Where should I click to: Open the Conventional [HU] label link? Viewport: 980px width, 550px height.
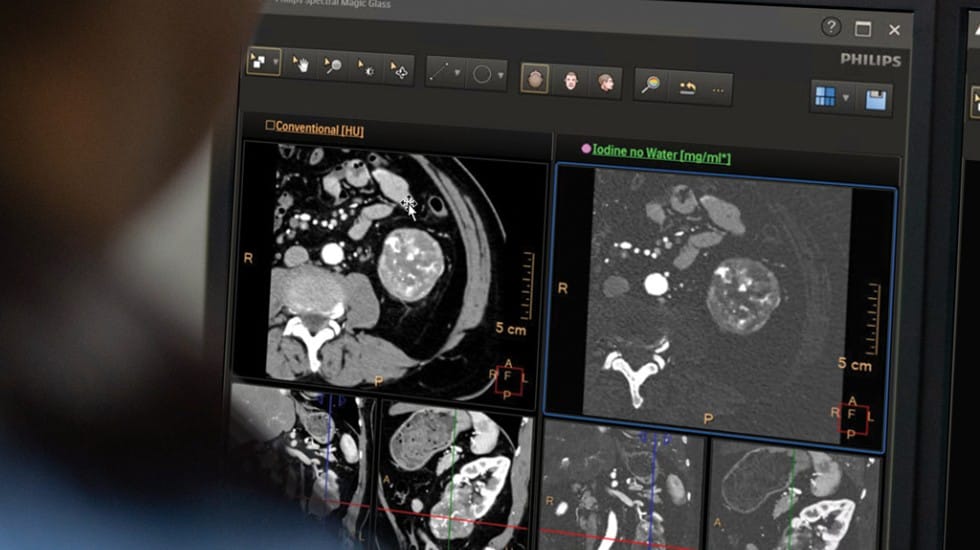319,129
